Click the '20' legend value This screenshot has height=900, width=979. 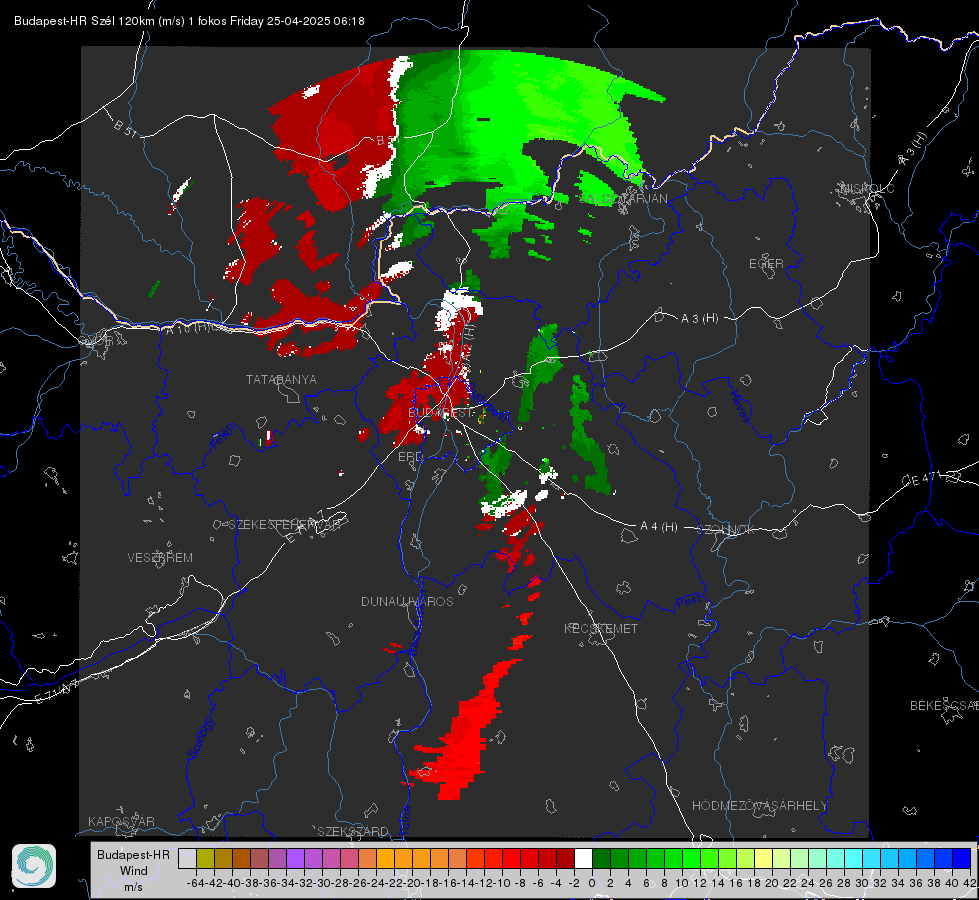coord(772,883)
